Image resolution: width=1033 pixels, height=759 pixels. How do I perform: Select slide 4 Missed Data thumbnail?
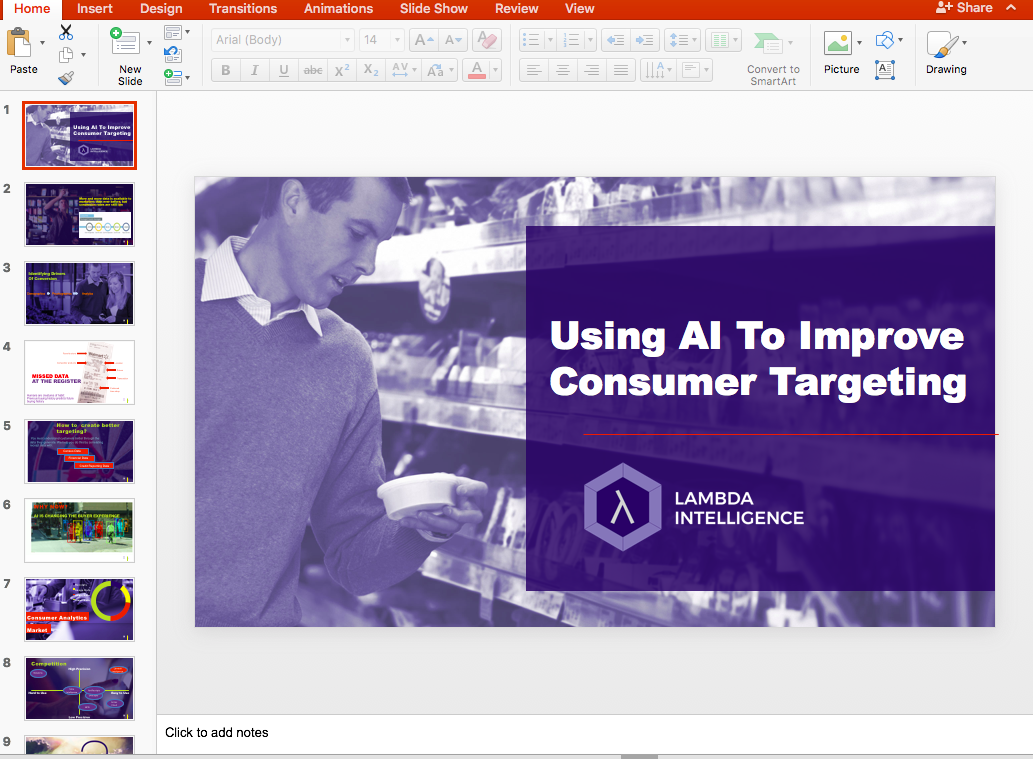click(x=80, y=372)
